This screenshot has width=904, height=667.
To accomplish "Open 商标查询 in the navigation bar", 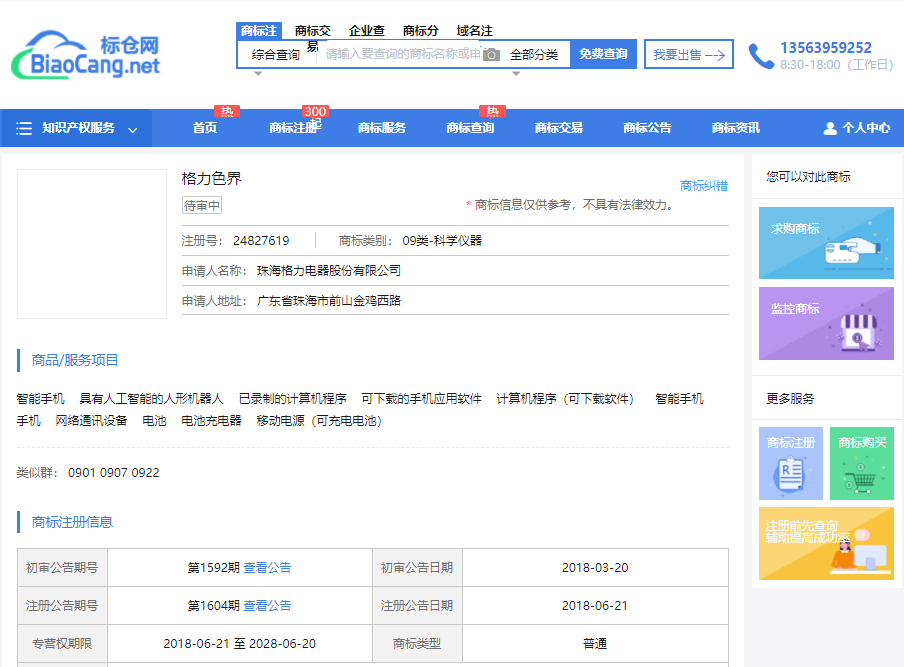I will pos(470,128).
